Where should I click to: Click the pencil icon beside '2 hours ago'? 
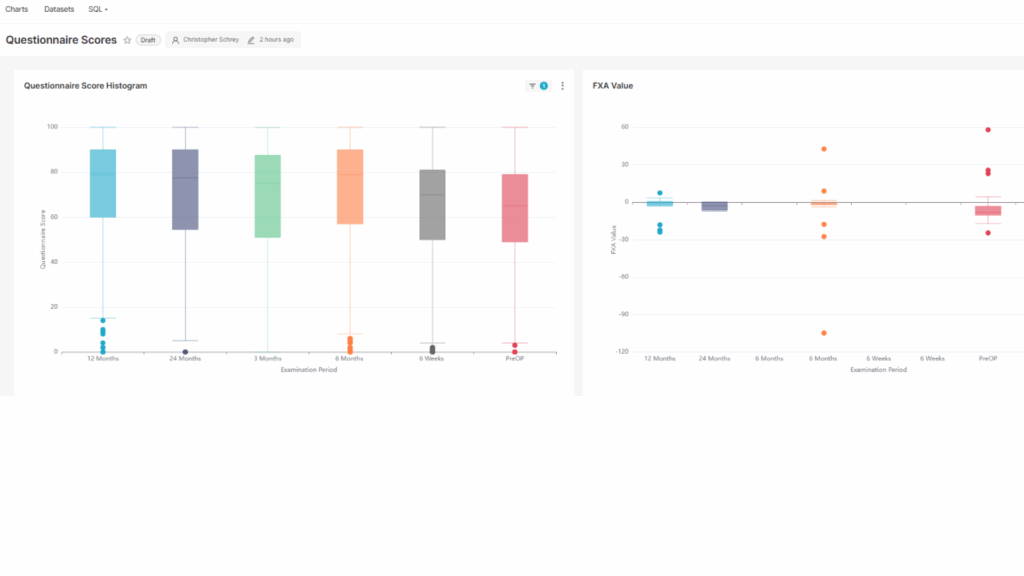(x=251, y=40)
